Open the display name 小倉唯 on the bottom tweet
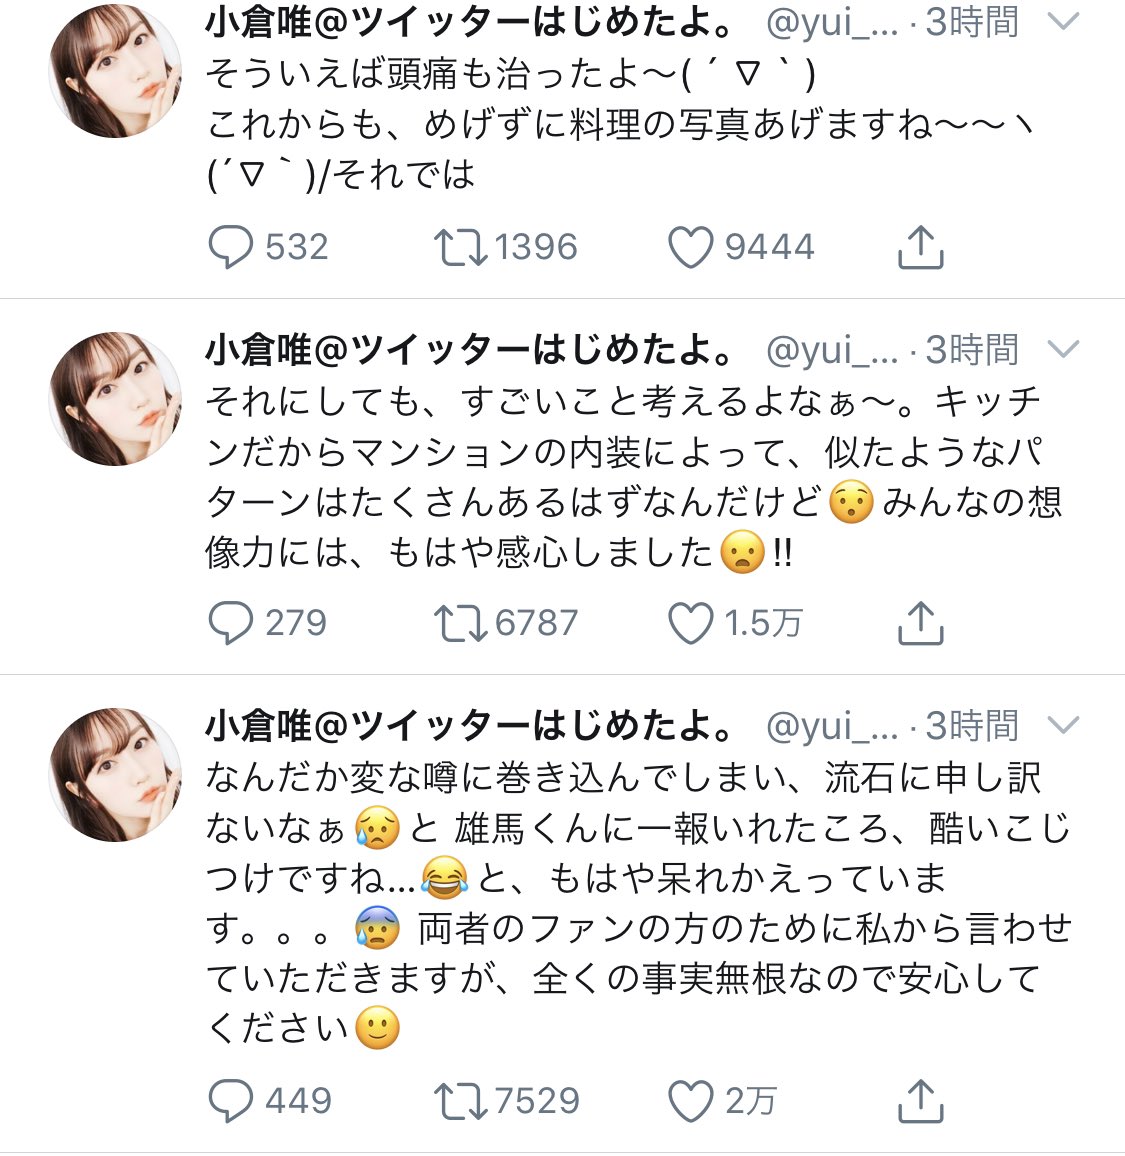Screen dimensions: 1125x1156 point(468,725)
